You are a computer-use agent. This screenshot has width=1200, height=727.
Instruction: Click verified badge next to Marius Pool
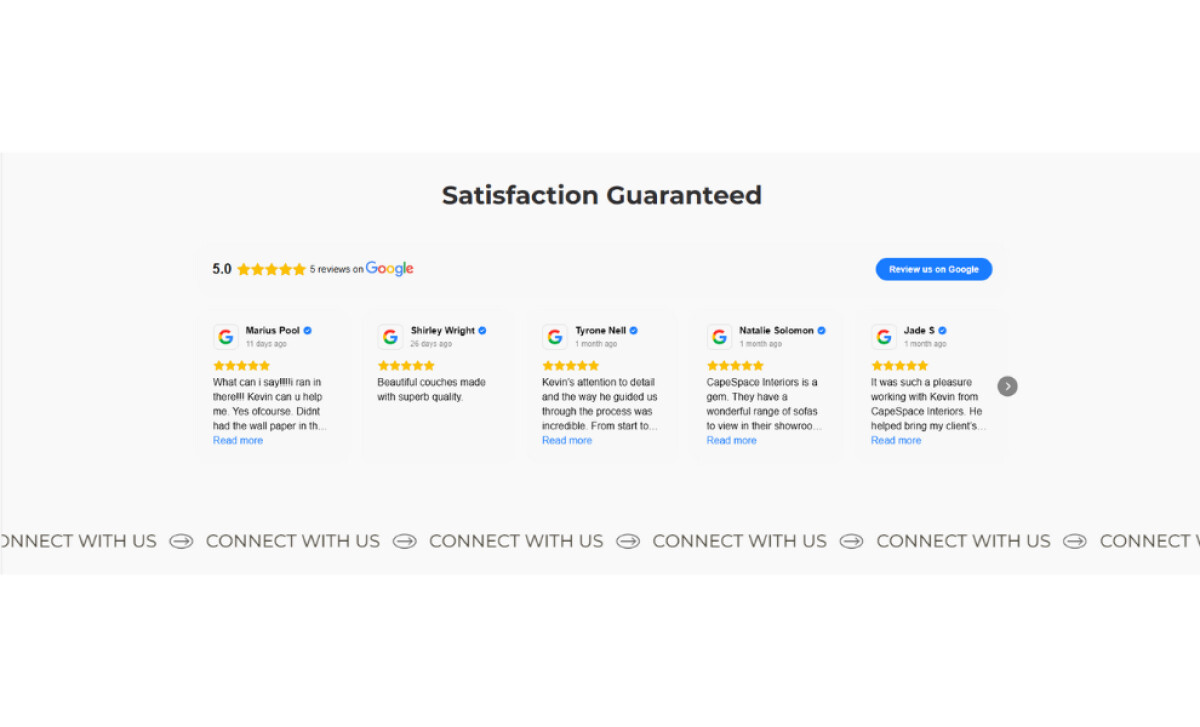[x=308, y=331]
